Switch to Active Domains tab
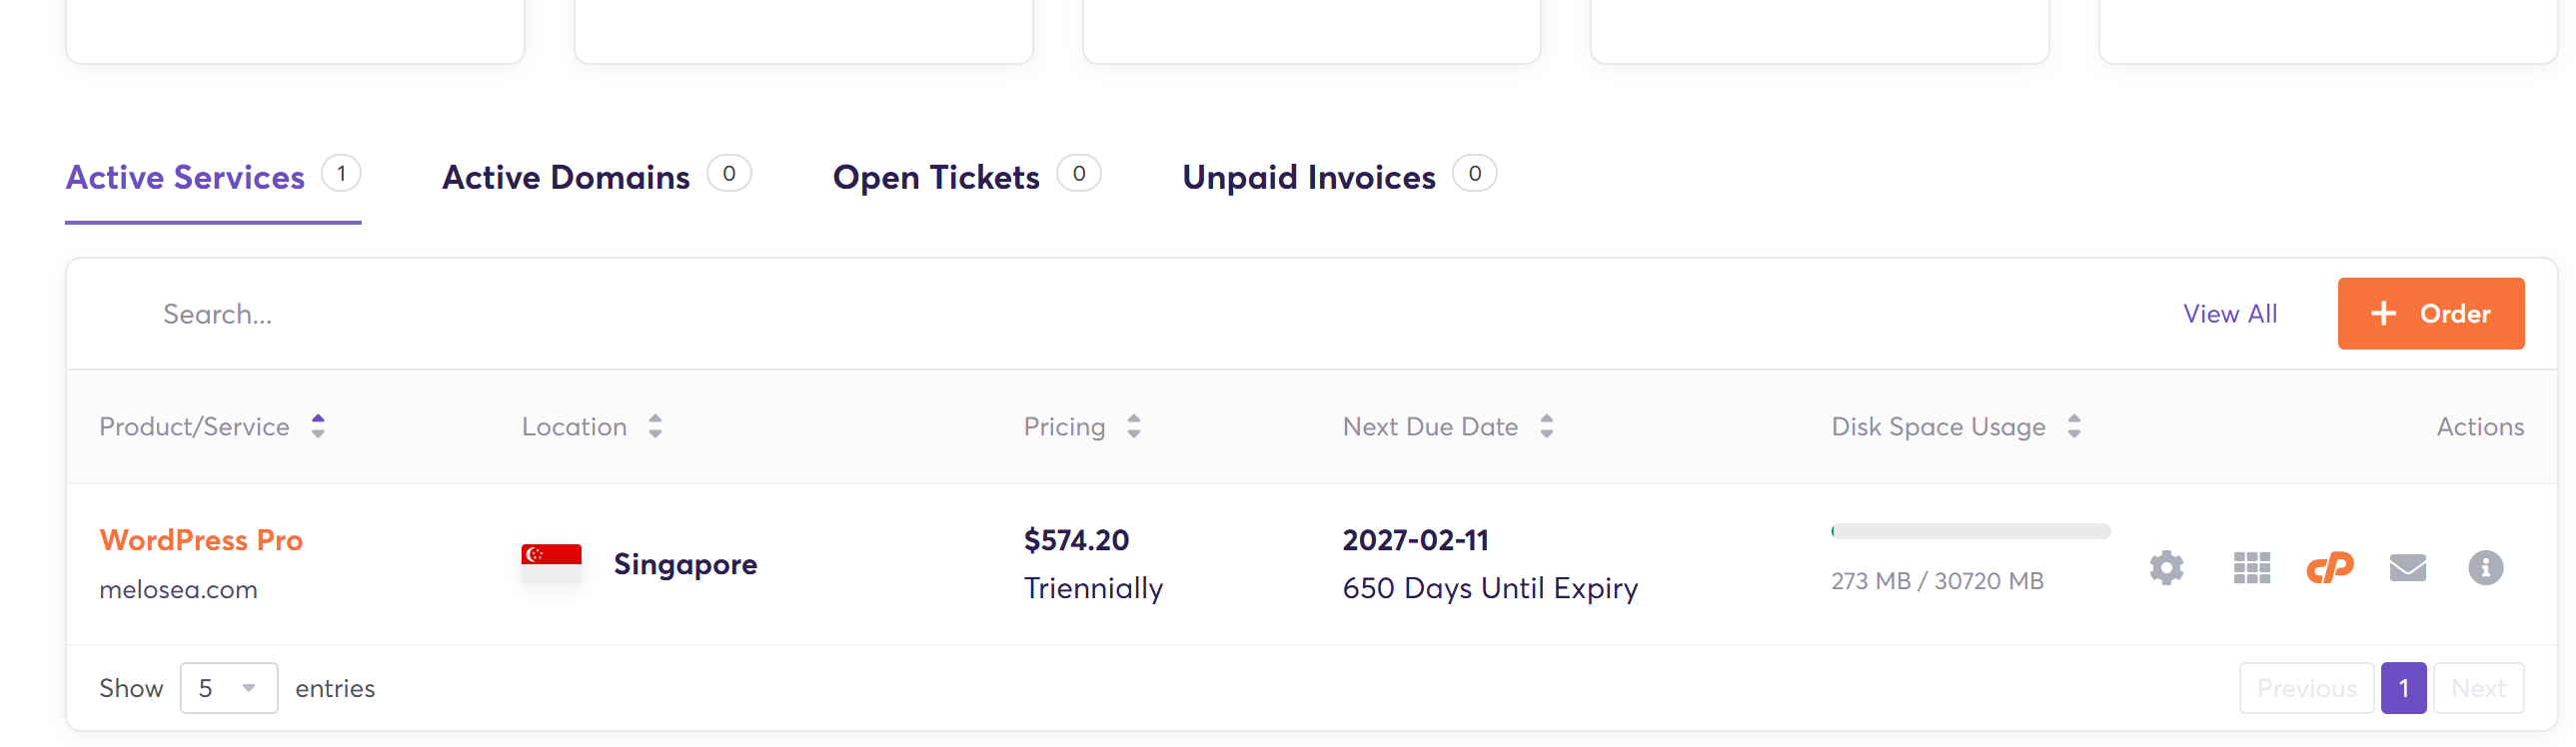Image resolution: width=2576 pixels, height=747 pixels. [596, 177]
